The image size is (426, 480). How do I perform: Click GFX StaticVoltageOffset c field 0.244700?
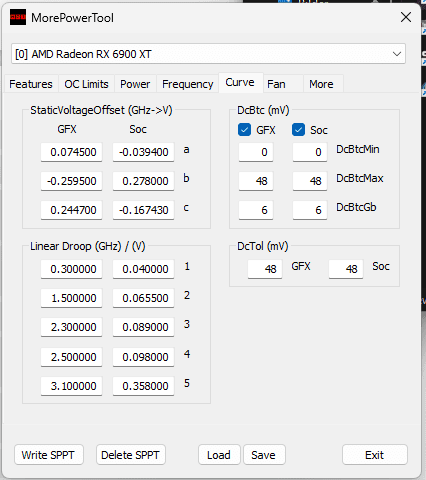[72, 210]
